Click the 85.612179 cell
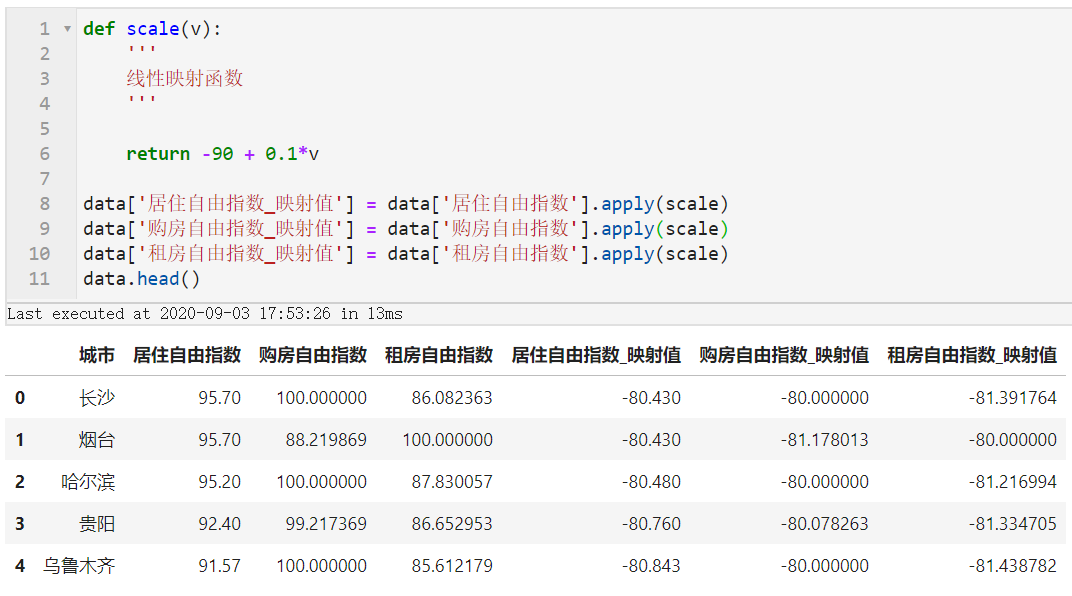1072x596 pixels. (452, 566)
